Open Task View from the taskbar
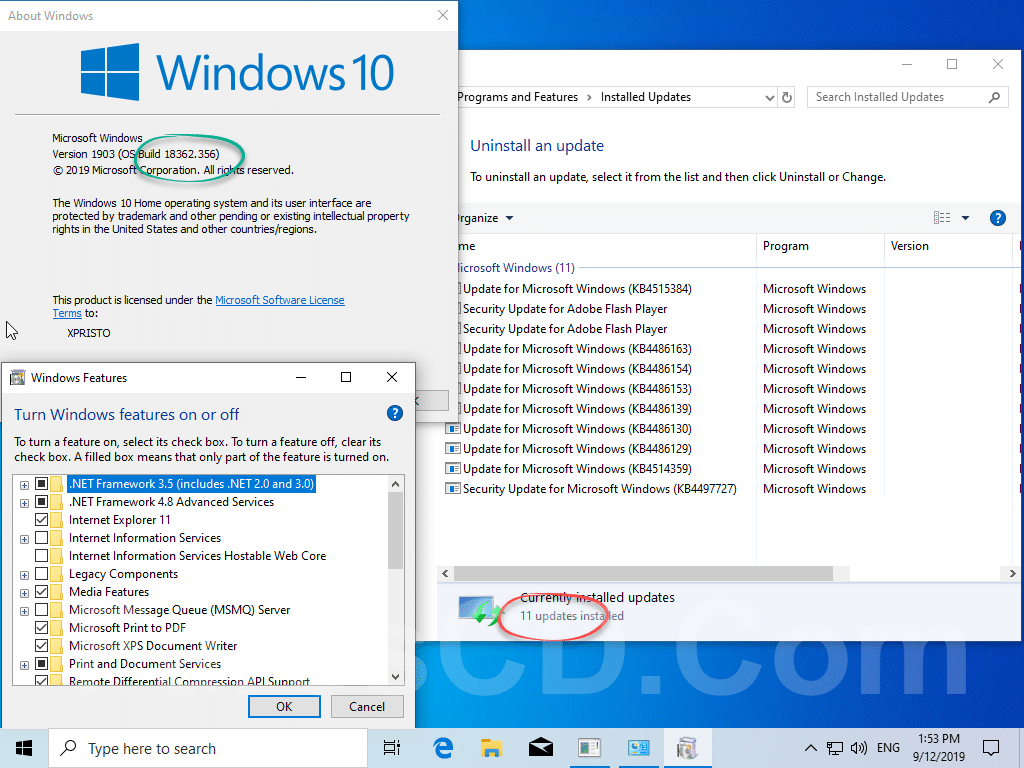 392,748
